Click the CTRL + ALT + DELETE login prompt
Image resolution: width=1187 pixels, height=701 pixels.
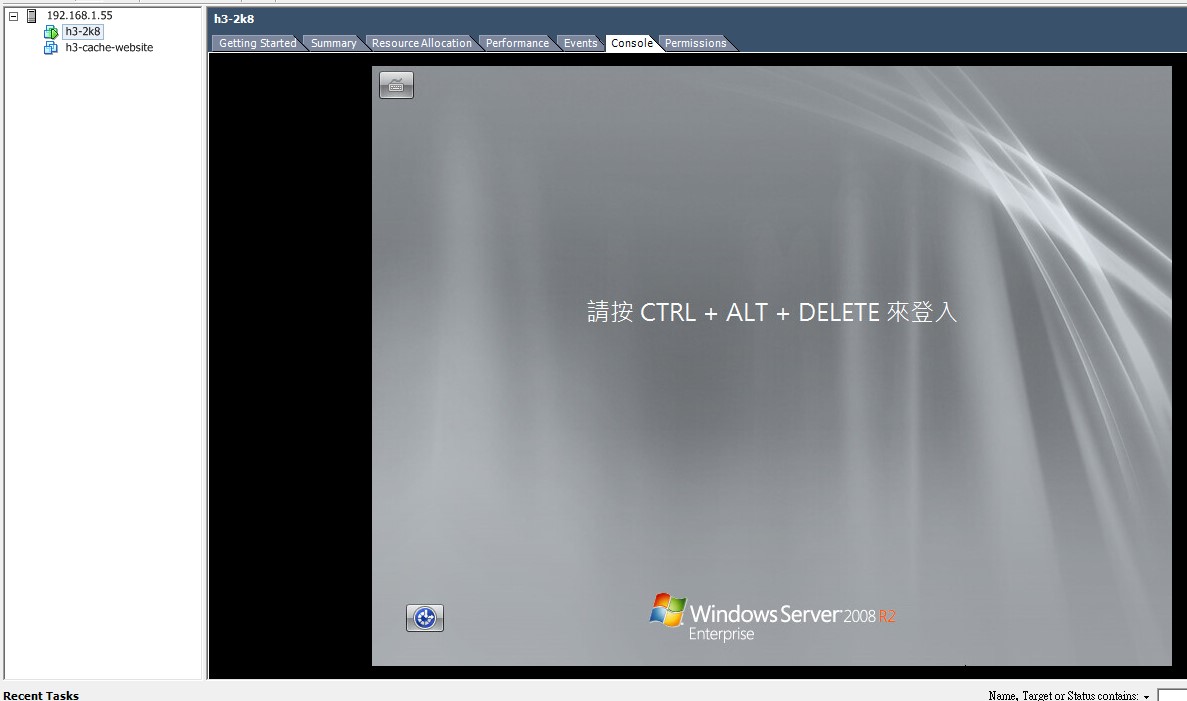(x=771, y=312)
